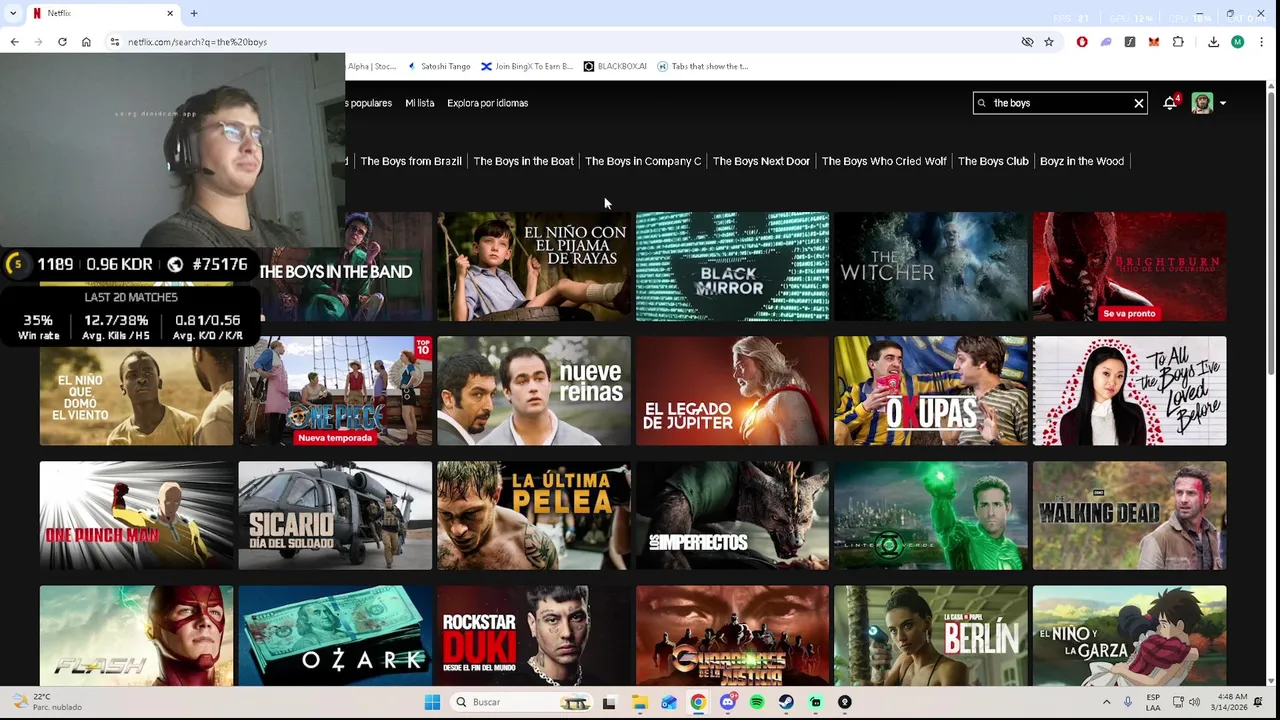Select The Boys Who Cried Wolf suggestion
This screenshot has width=1280, height=720.
pyautogui.click(x=884, y=161)
